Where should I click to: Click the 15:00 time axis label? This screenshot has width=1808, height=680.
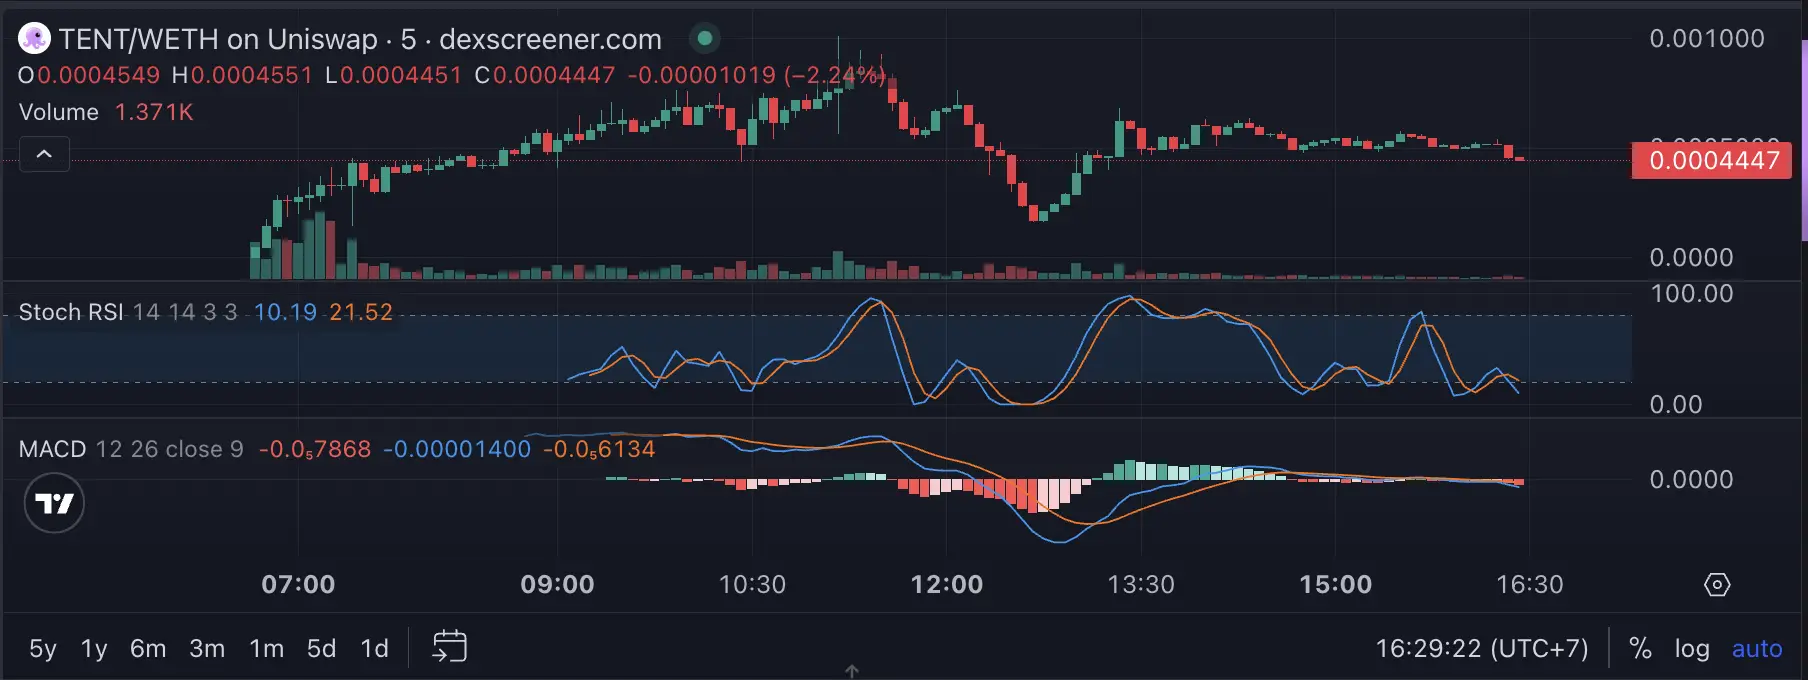1335,585
